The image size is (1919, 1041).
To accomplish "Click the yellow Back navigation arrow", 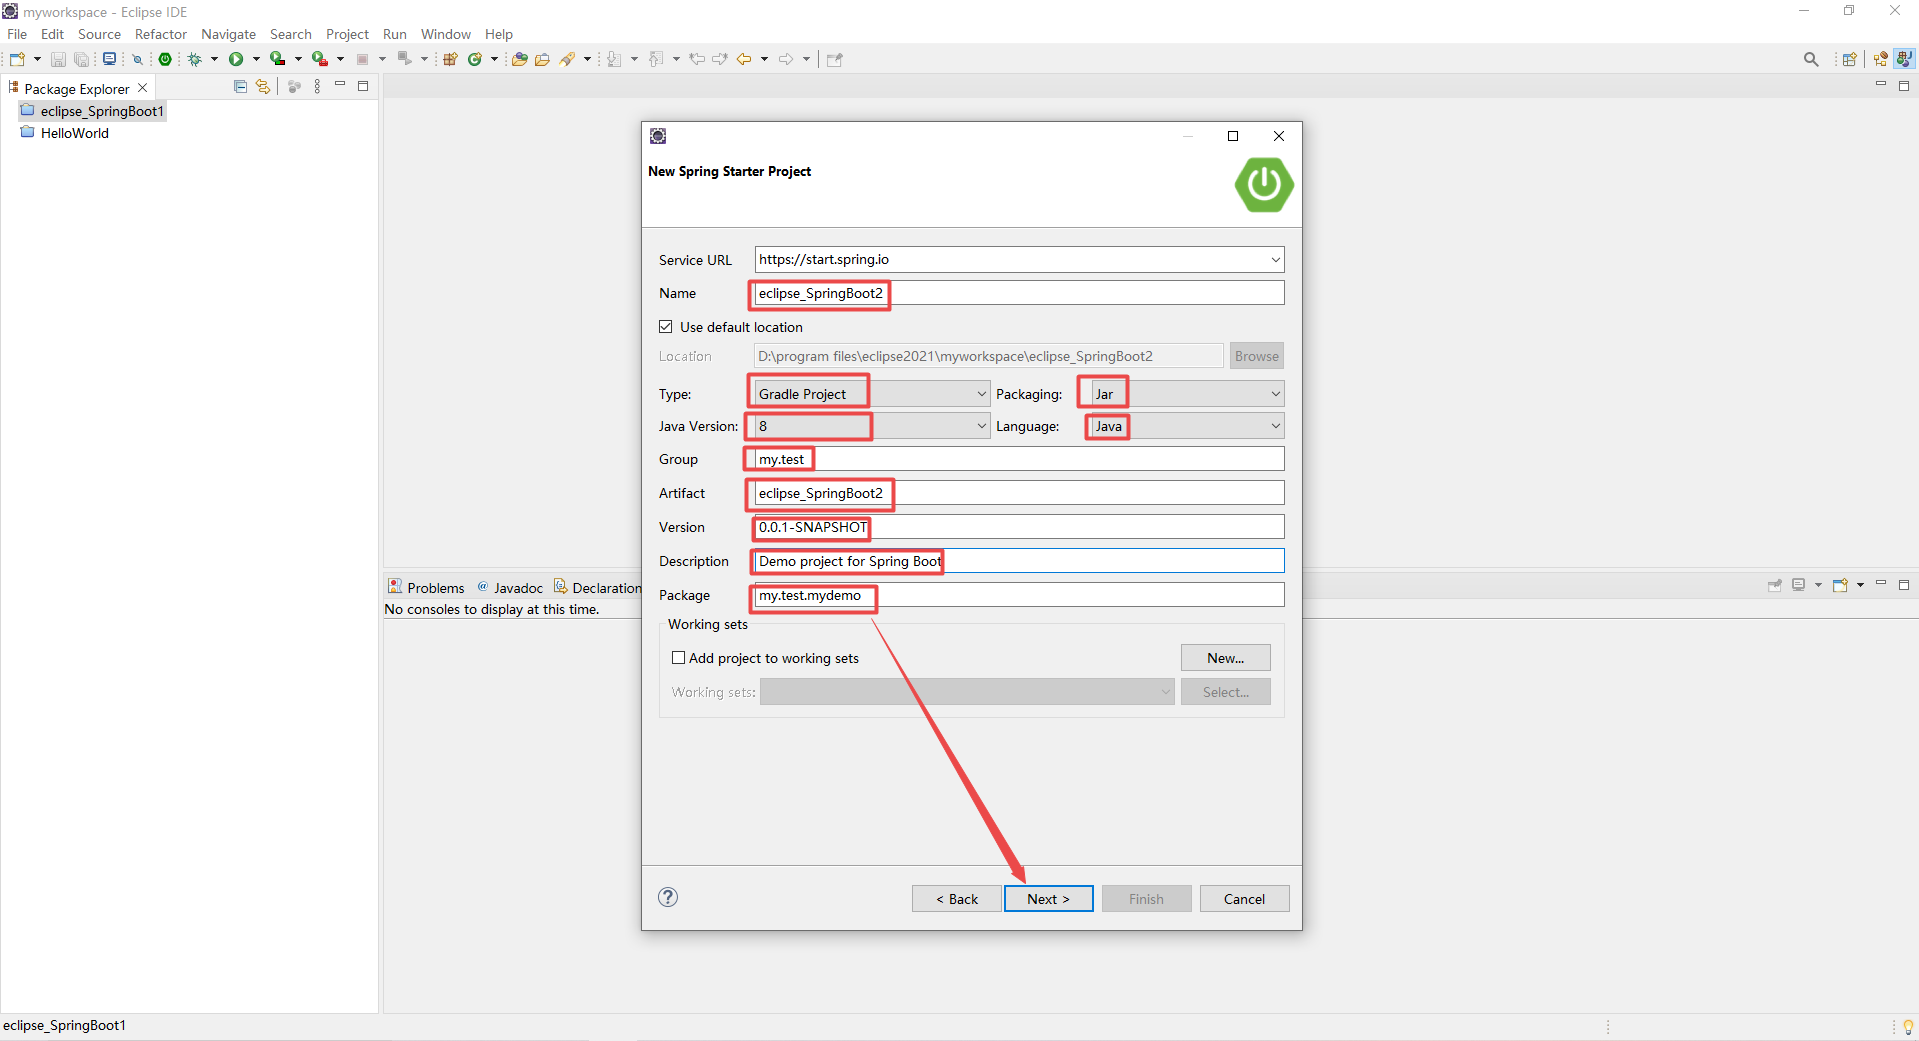I will pos(744,59).
